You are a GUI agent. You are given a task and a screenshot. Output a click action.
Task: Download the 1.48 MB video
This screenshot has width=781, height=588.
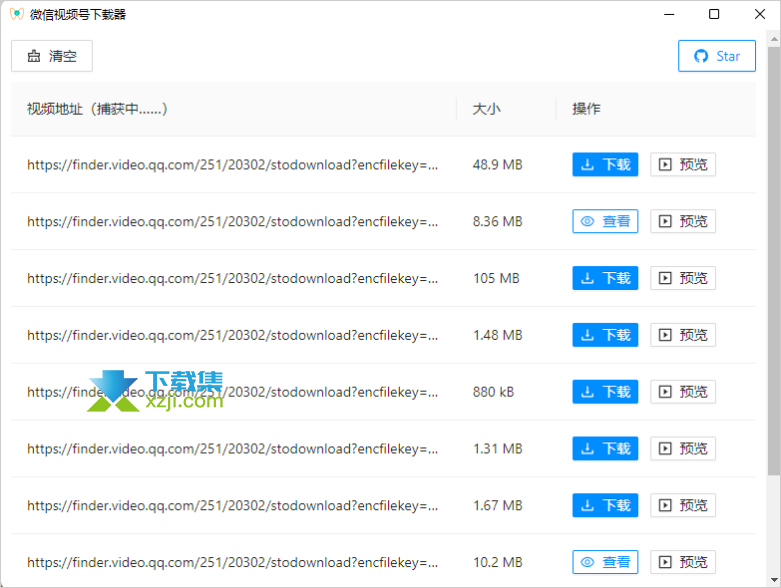tap(605, 335)
